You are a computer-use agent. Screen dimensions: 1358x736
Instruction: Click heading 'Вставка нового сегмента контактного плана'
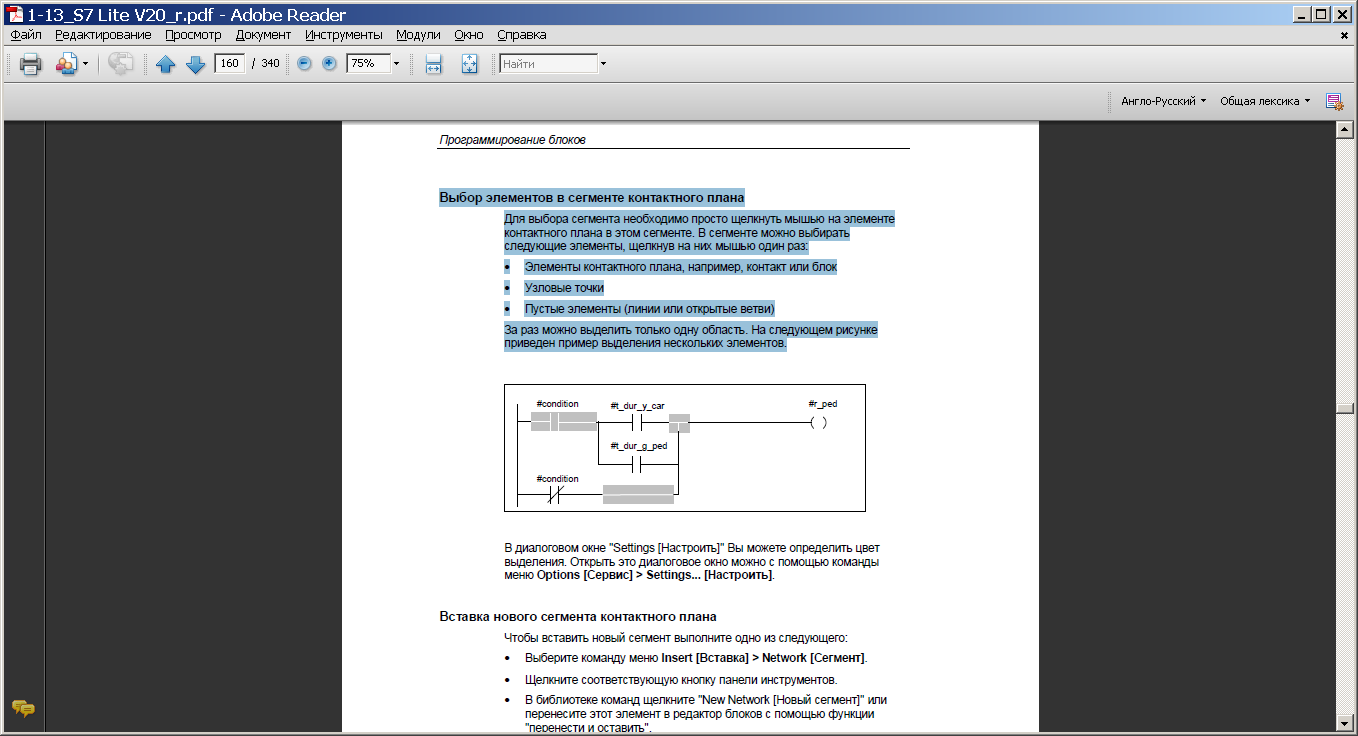(x=578, y=617)
